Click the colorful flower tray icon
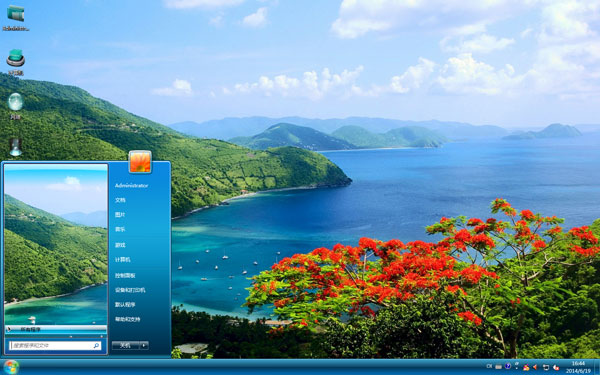The image size is (600, 375). pos(526,367)
